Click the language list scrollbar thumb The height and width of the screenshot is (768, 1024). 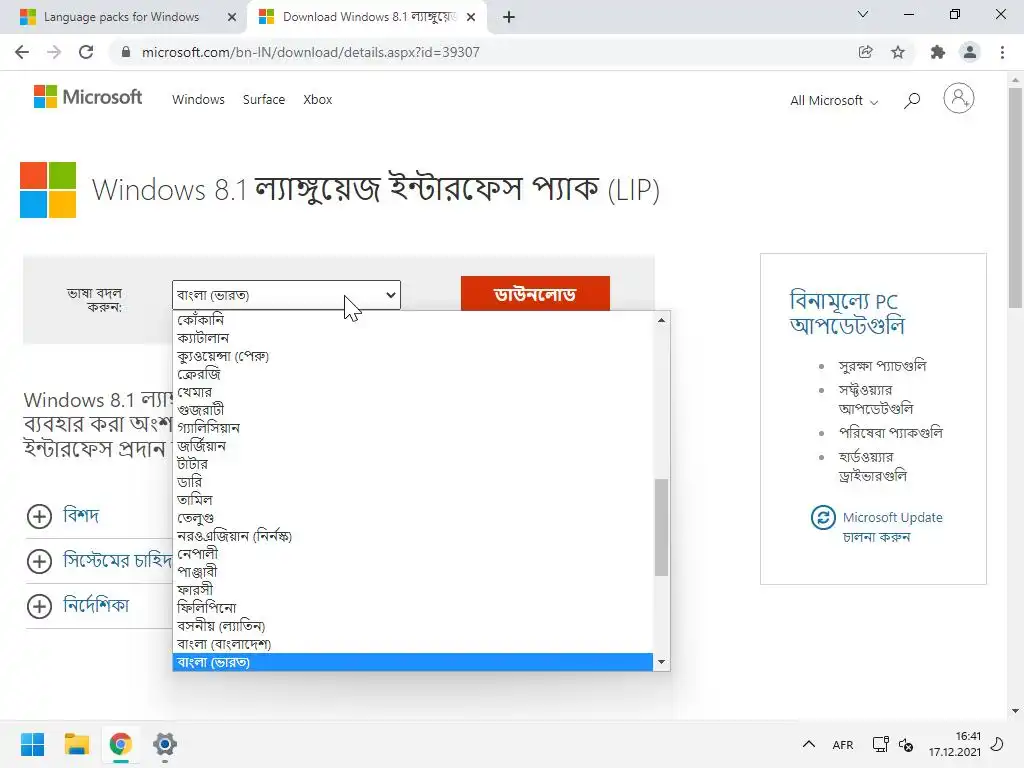coord(662,528)
